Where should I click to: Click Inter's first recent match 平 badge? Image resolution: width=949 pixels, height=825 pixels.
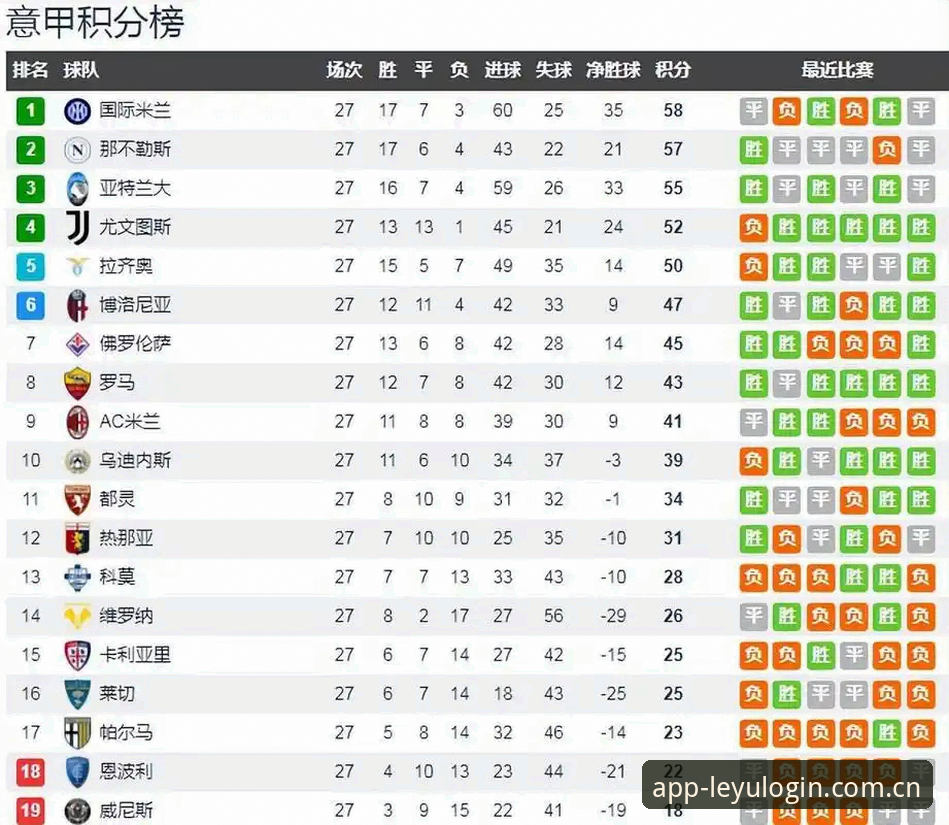pyautogui.click(x=754, y=111)
